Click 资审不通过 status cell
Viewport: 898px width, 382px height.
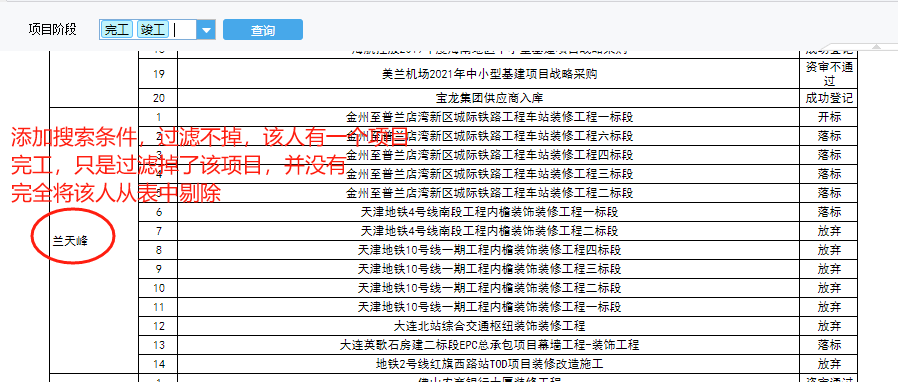pos(829,74)
